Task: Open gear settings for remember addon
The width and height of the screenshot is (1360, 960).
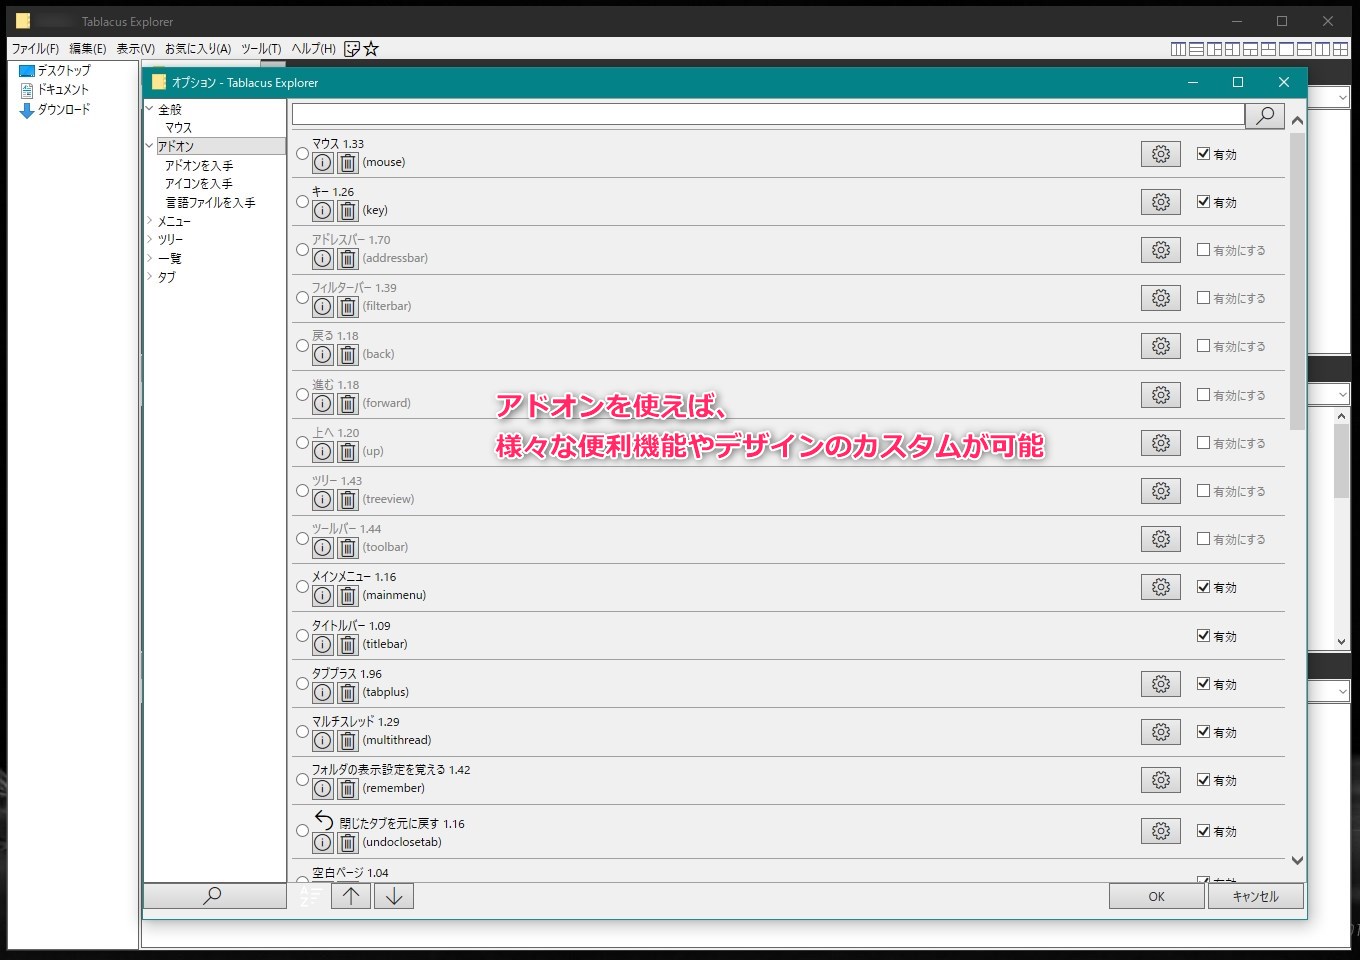Action: [x=1160, y=780]
